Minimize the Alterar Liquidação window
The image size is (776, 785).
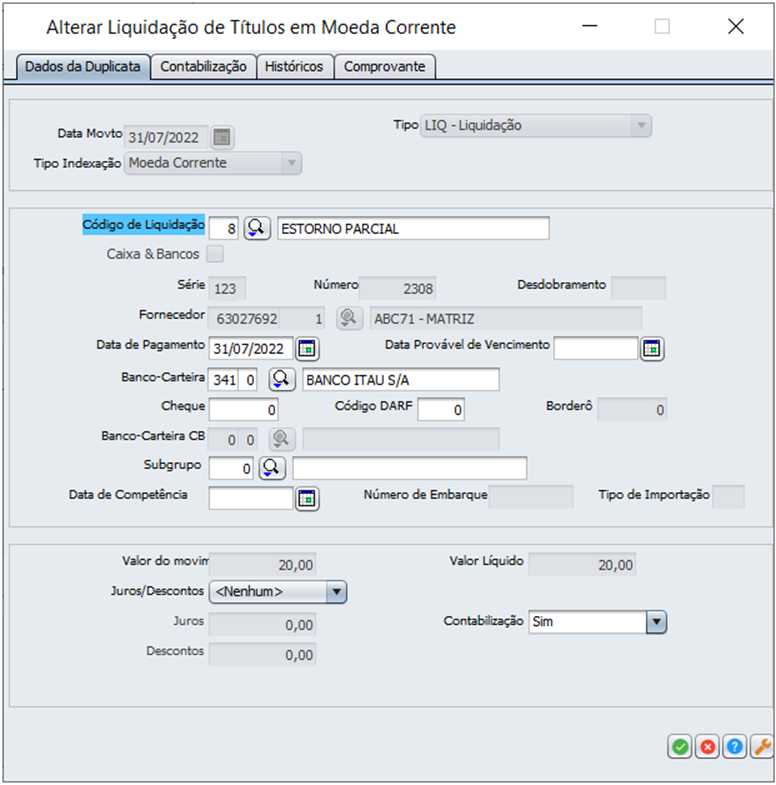tap(590, 26)
